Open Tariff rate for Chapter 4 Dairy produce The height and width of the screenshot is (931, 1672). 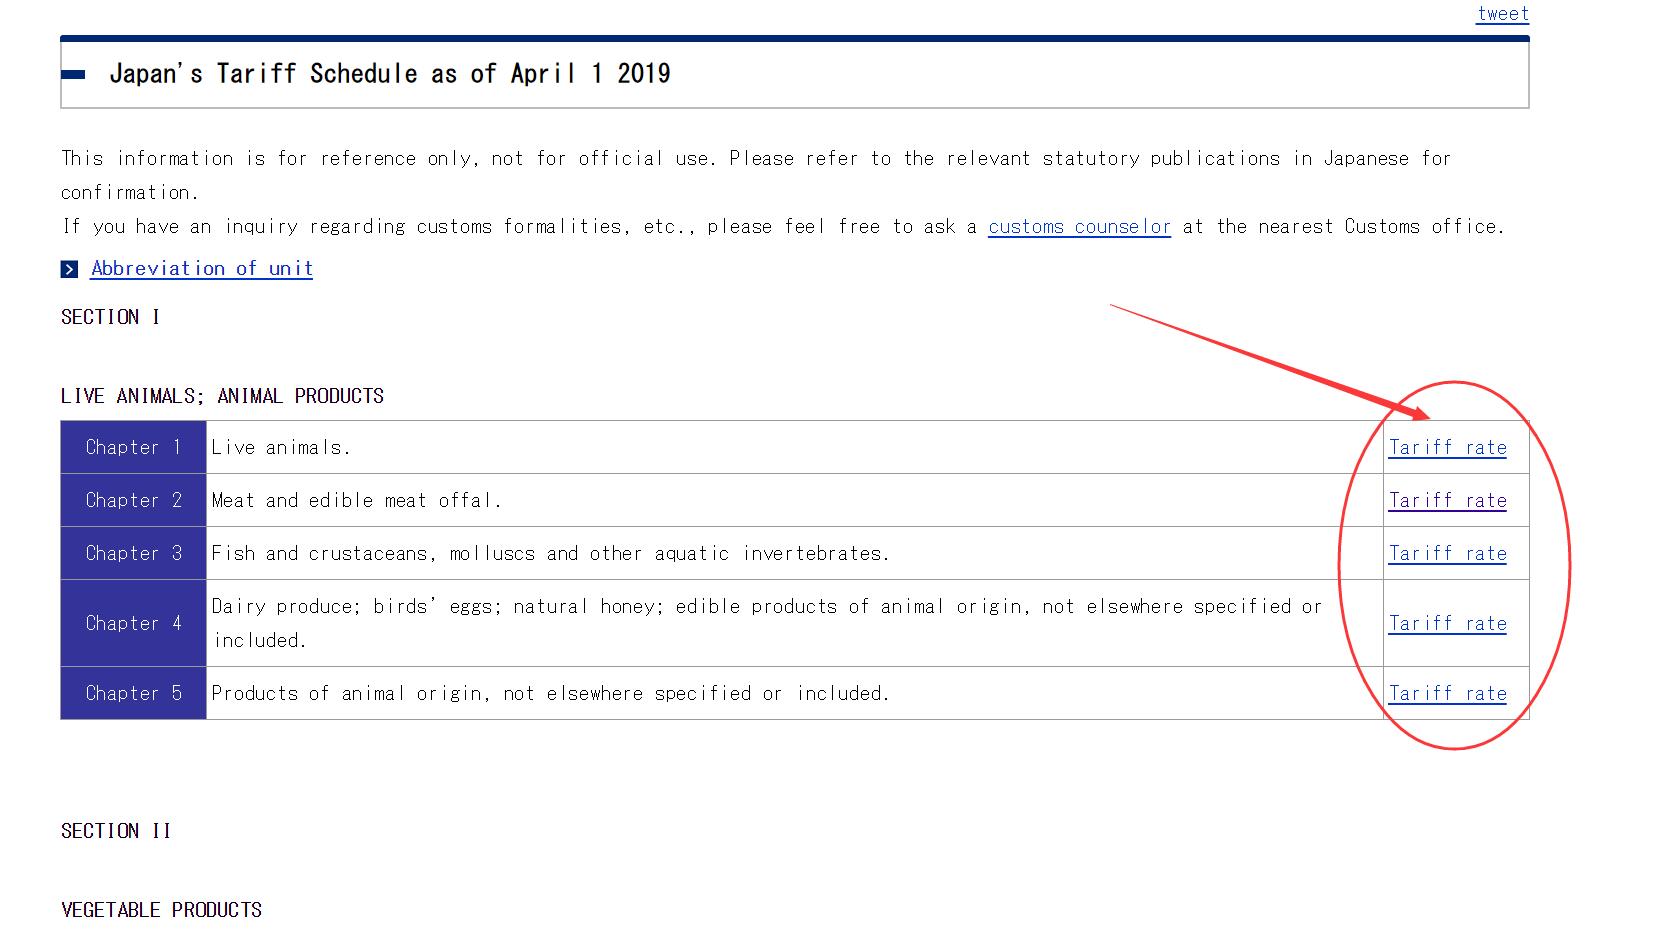(x=1446, y=623)
